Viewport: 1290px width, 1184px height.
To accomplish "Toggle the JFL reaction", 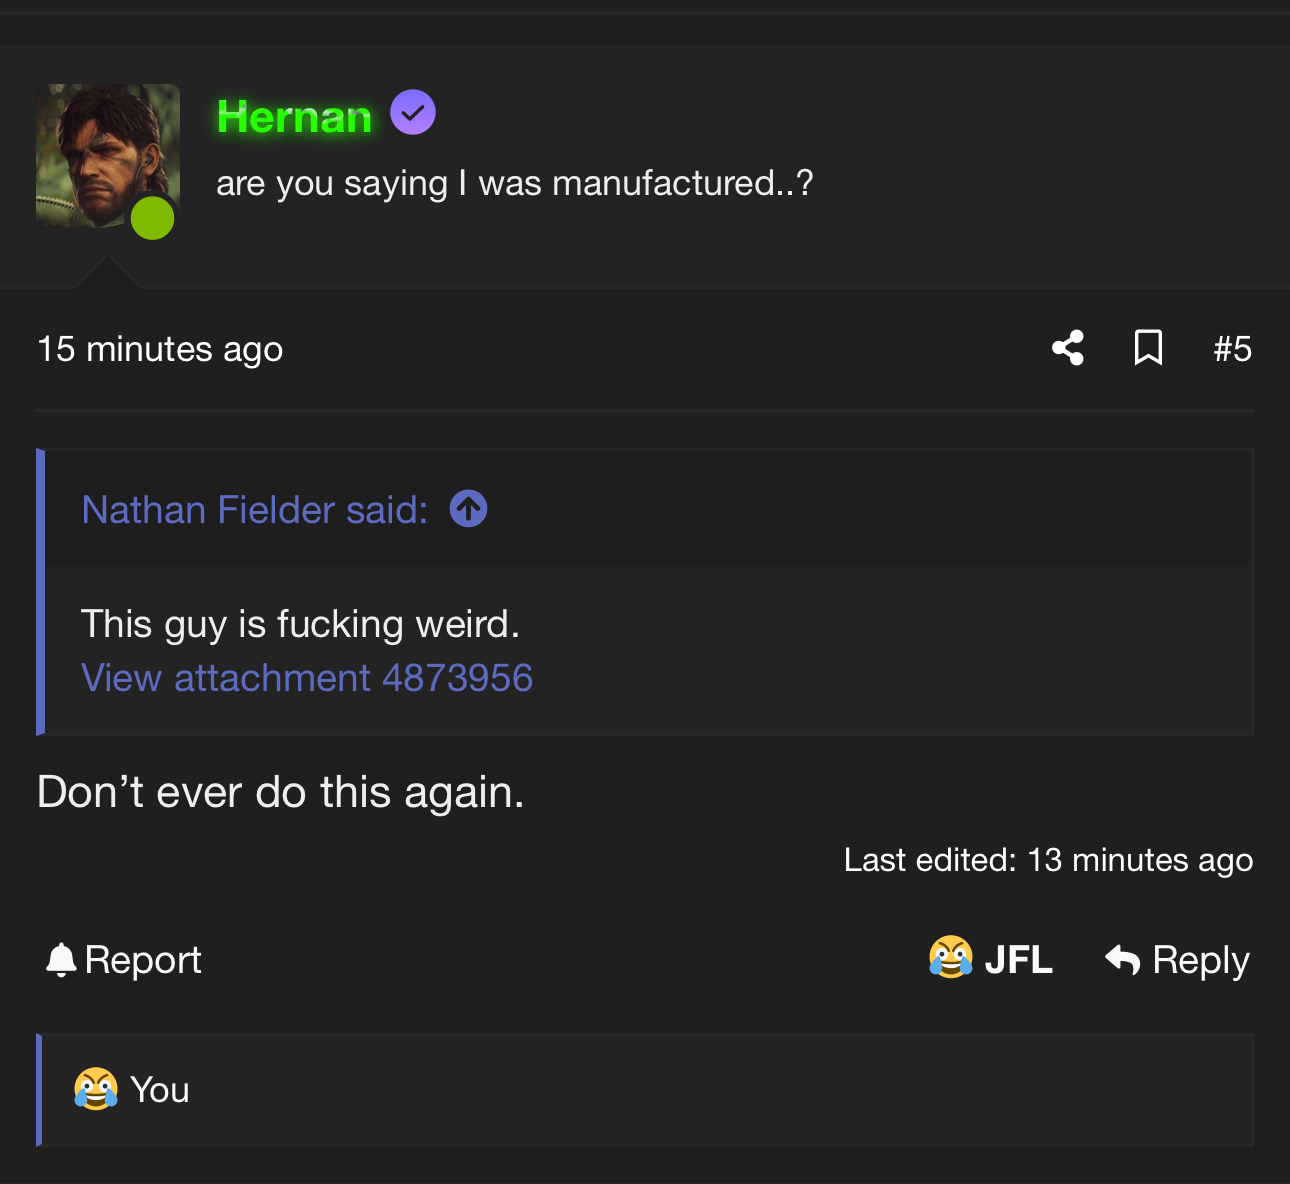I will pos(991,960).
